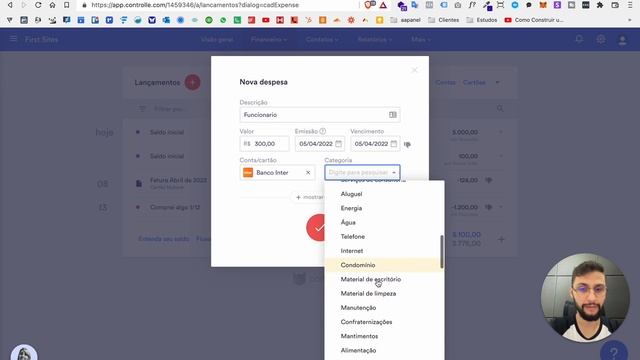Choose the Internet category

351,251
